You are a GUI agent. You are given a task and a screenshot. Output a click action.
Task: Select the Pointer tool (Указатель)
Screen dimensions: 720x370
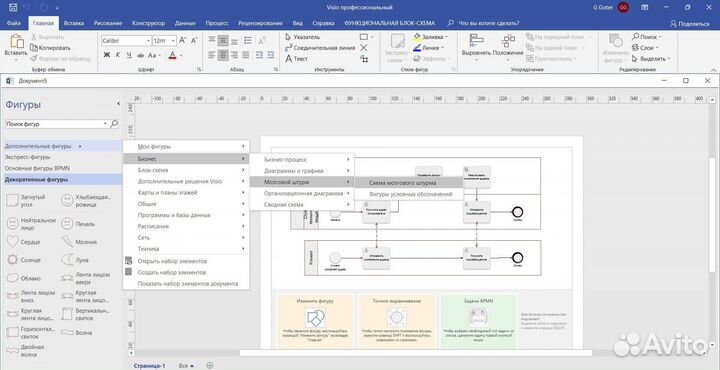point(302,37)
